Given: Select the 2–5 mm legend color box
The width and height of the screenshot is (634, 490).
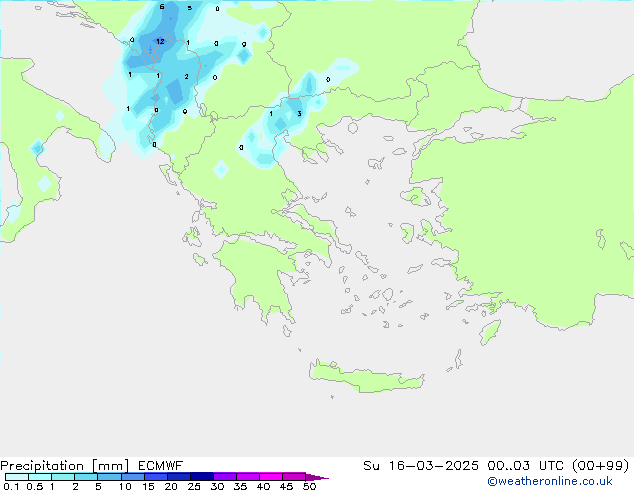Looking at the screenshot, I should pyautogui.click(x=86, y=477).
